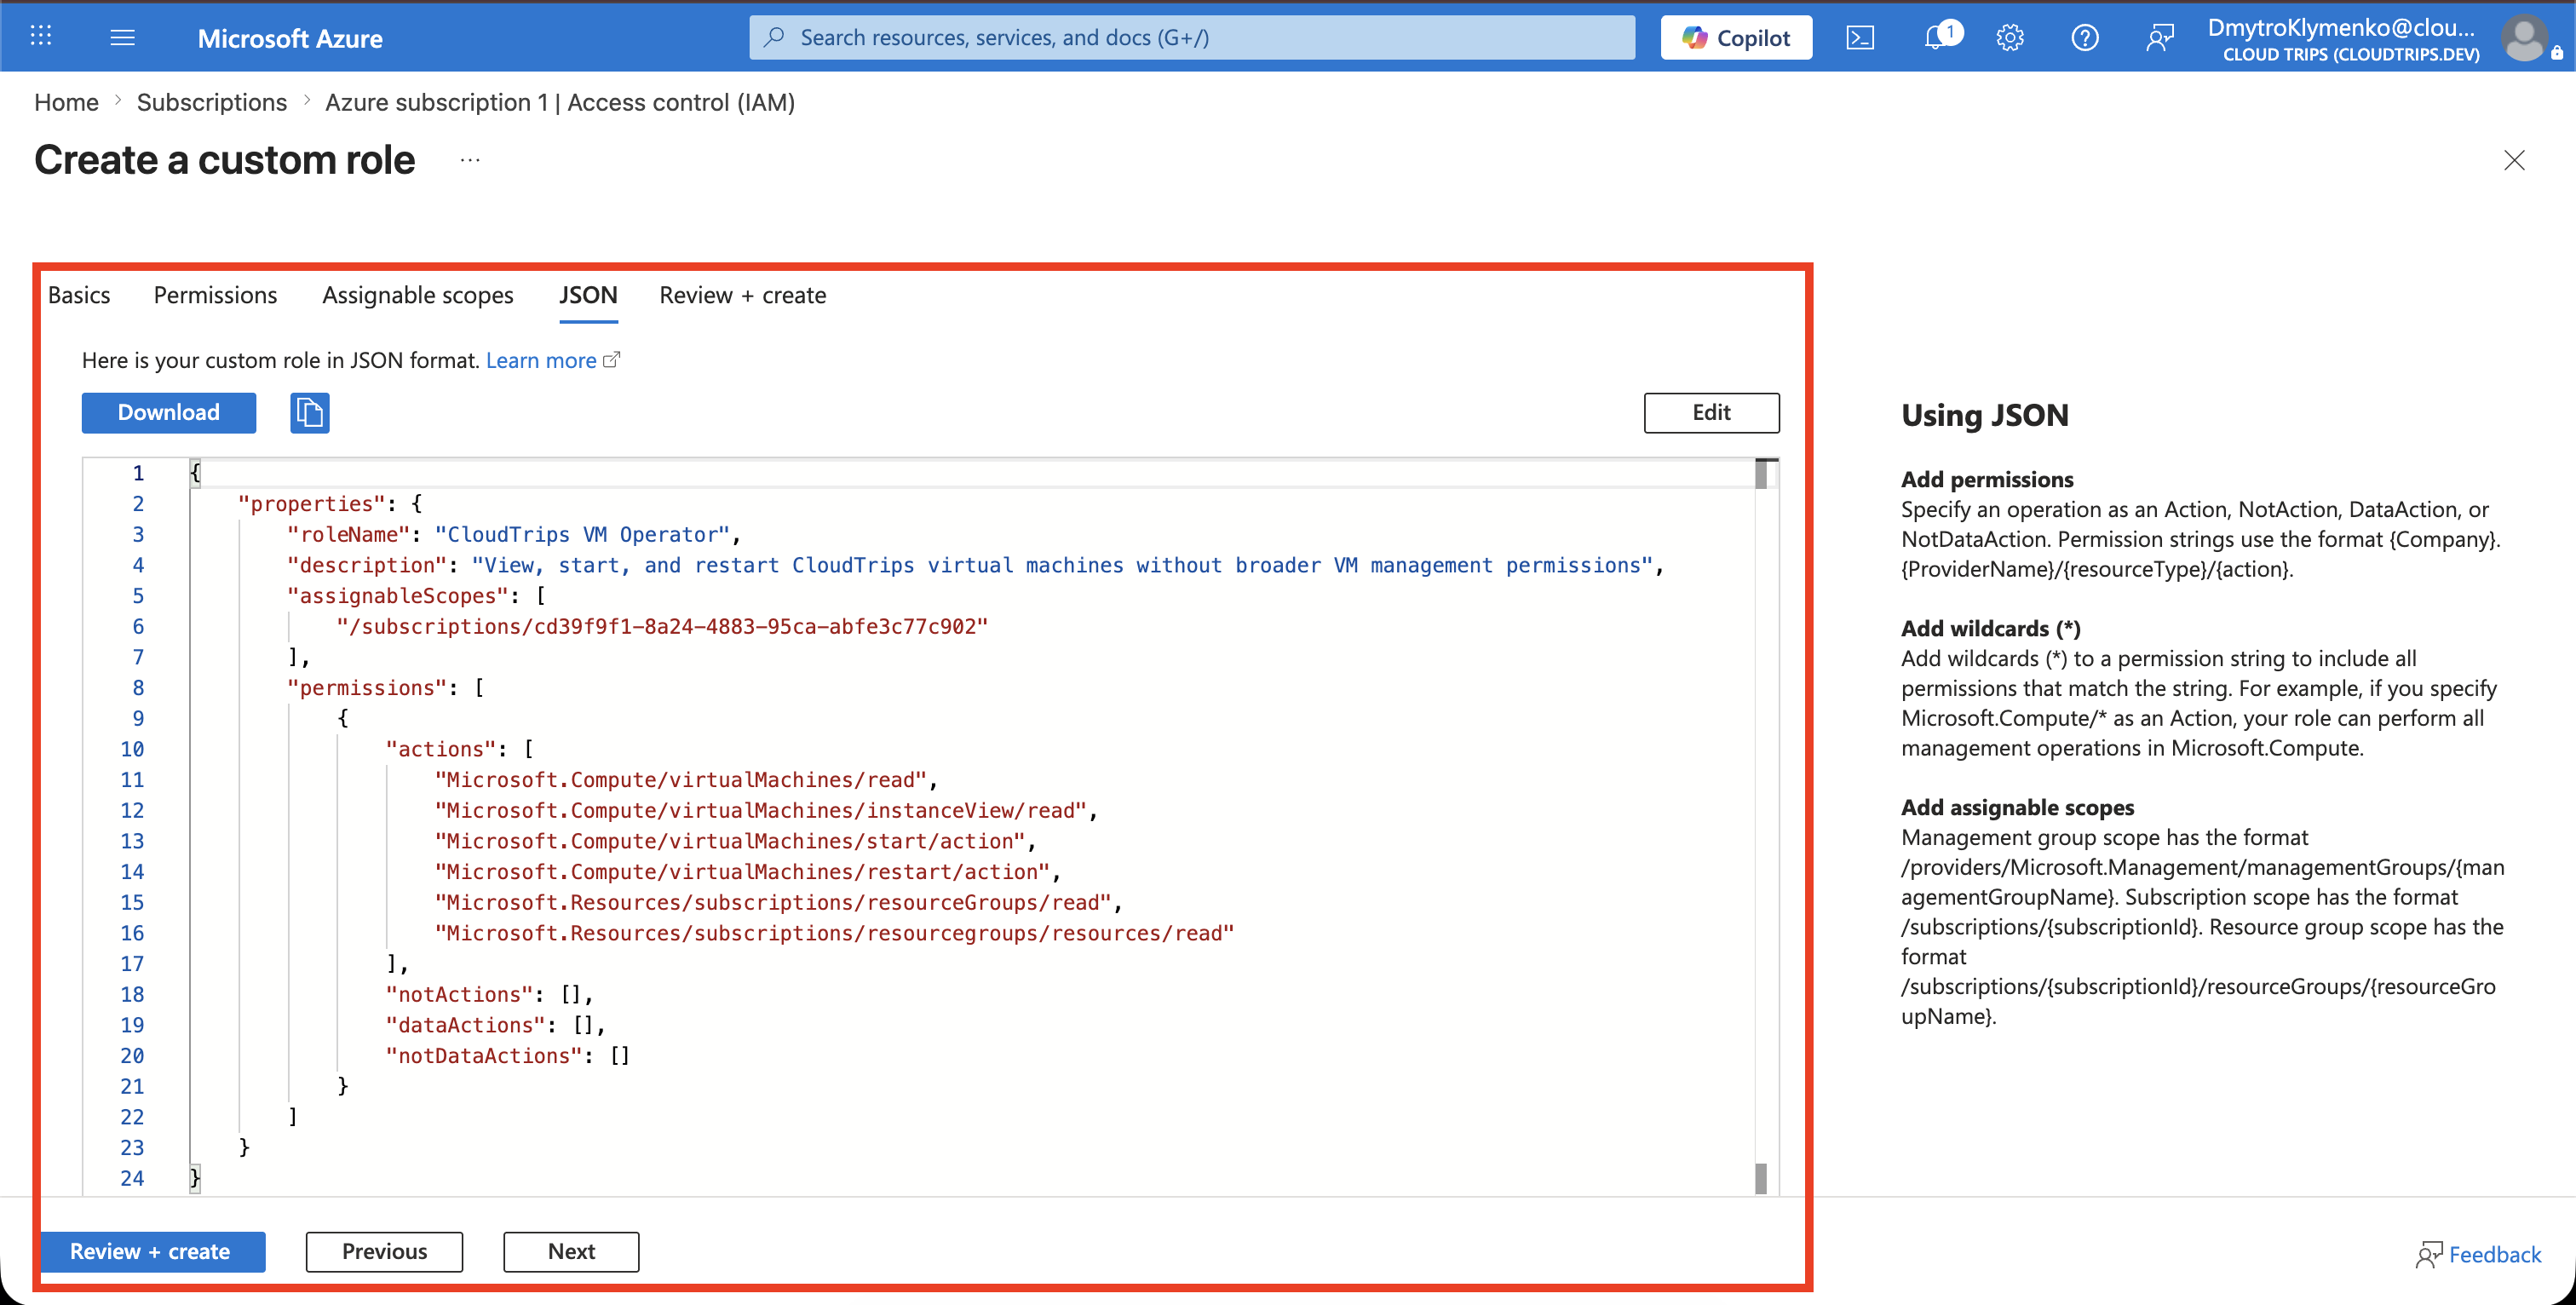
Task: Switch to the Assignable scopes tab
Action: point(418,295)
